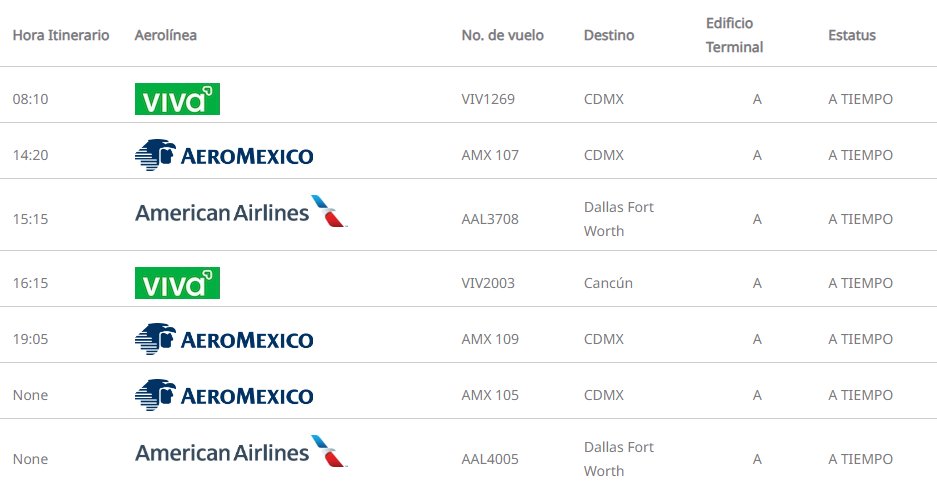Viewport: 937px width, 487px height.
Task: Click A TIEMPO status for flight AMX 107
Action: pos(860,155)
